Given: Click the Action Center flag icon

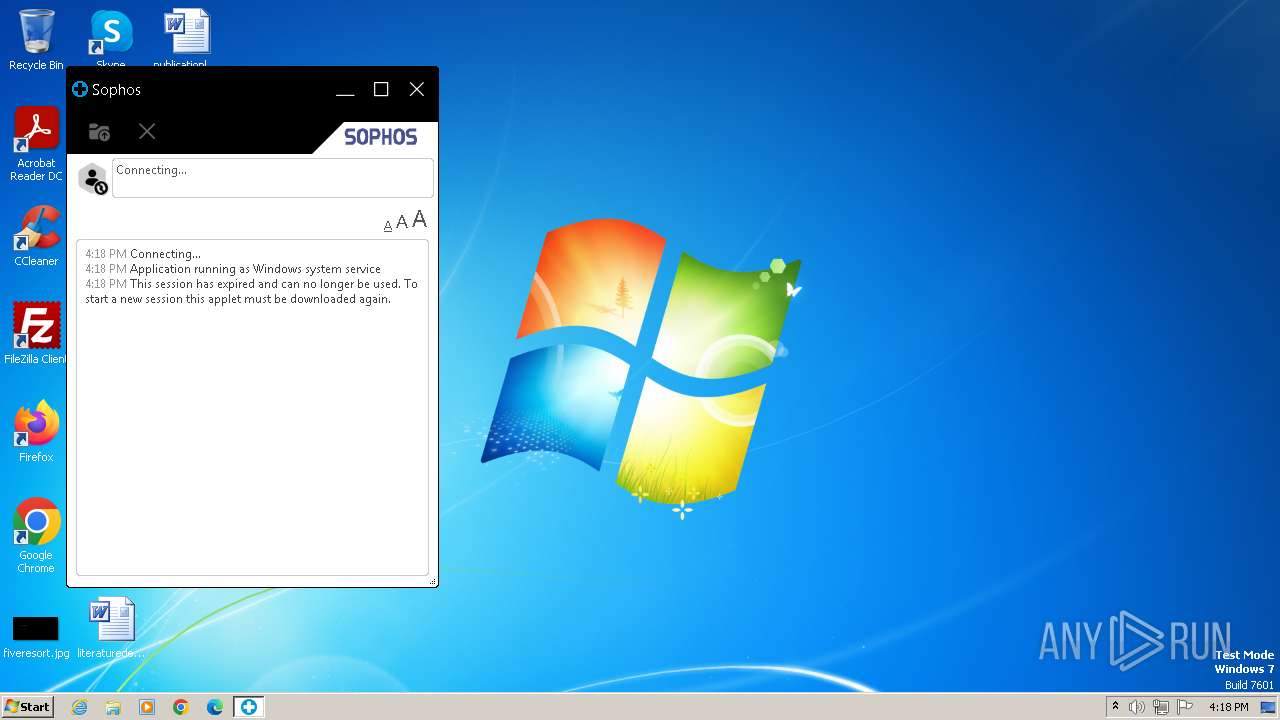Looking at the screenshot, I should 1185,707.
